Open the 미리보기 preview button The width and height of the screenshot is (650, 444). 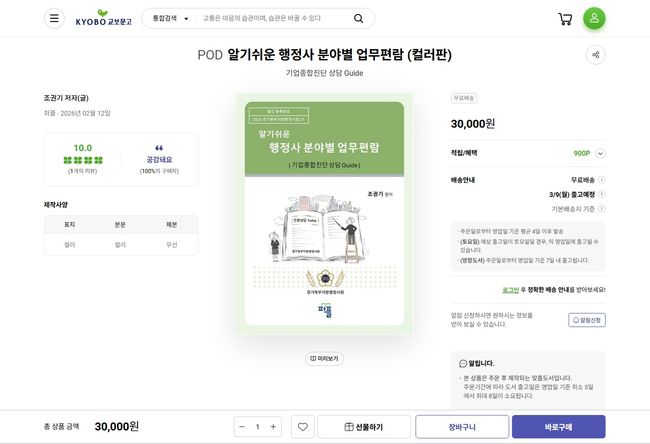pos(324,359)
